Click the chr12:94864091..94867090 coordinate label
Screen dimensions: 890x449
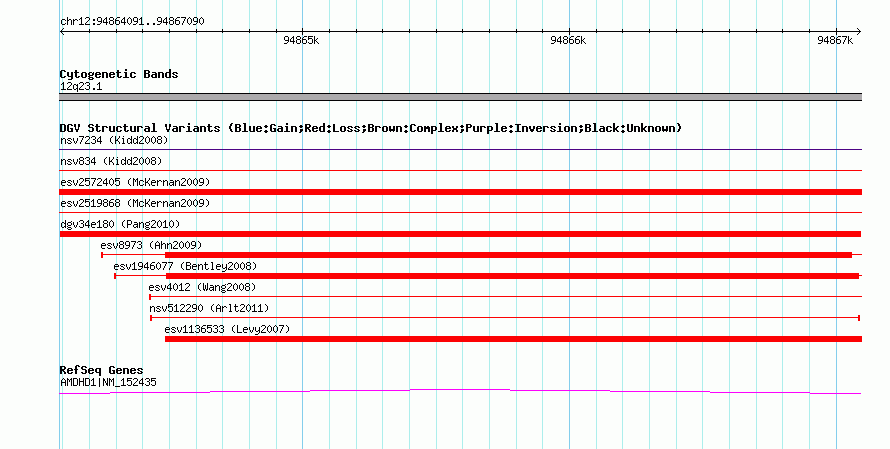132,21
